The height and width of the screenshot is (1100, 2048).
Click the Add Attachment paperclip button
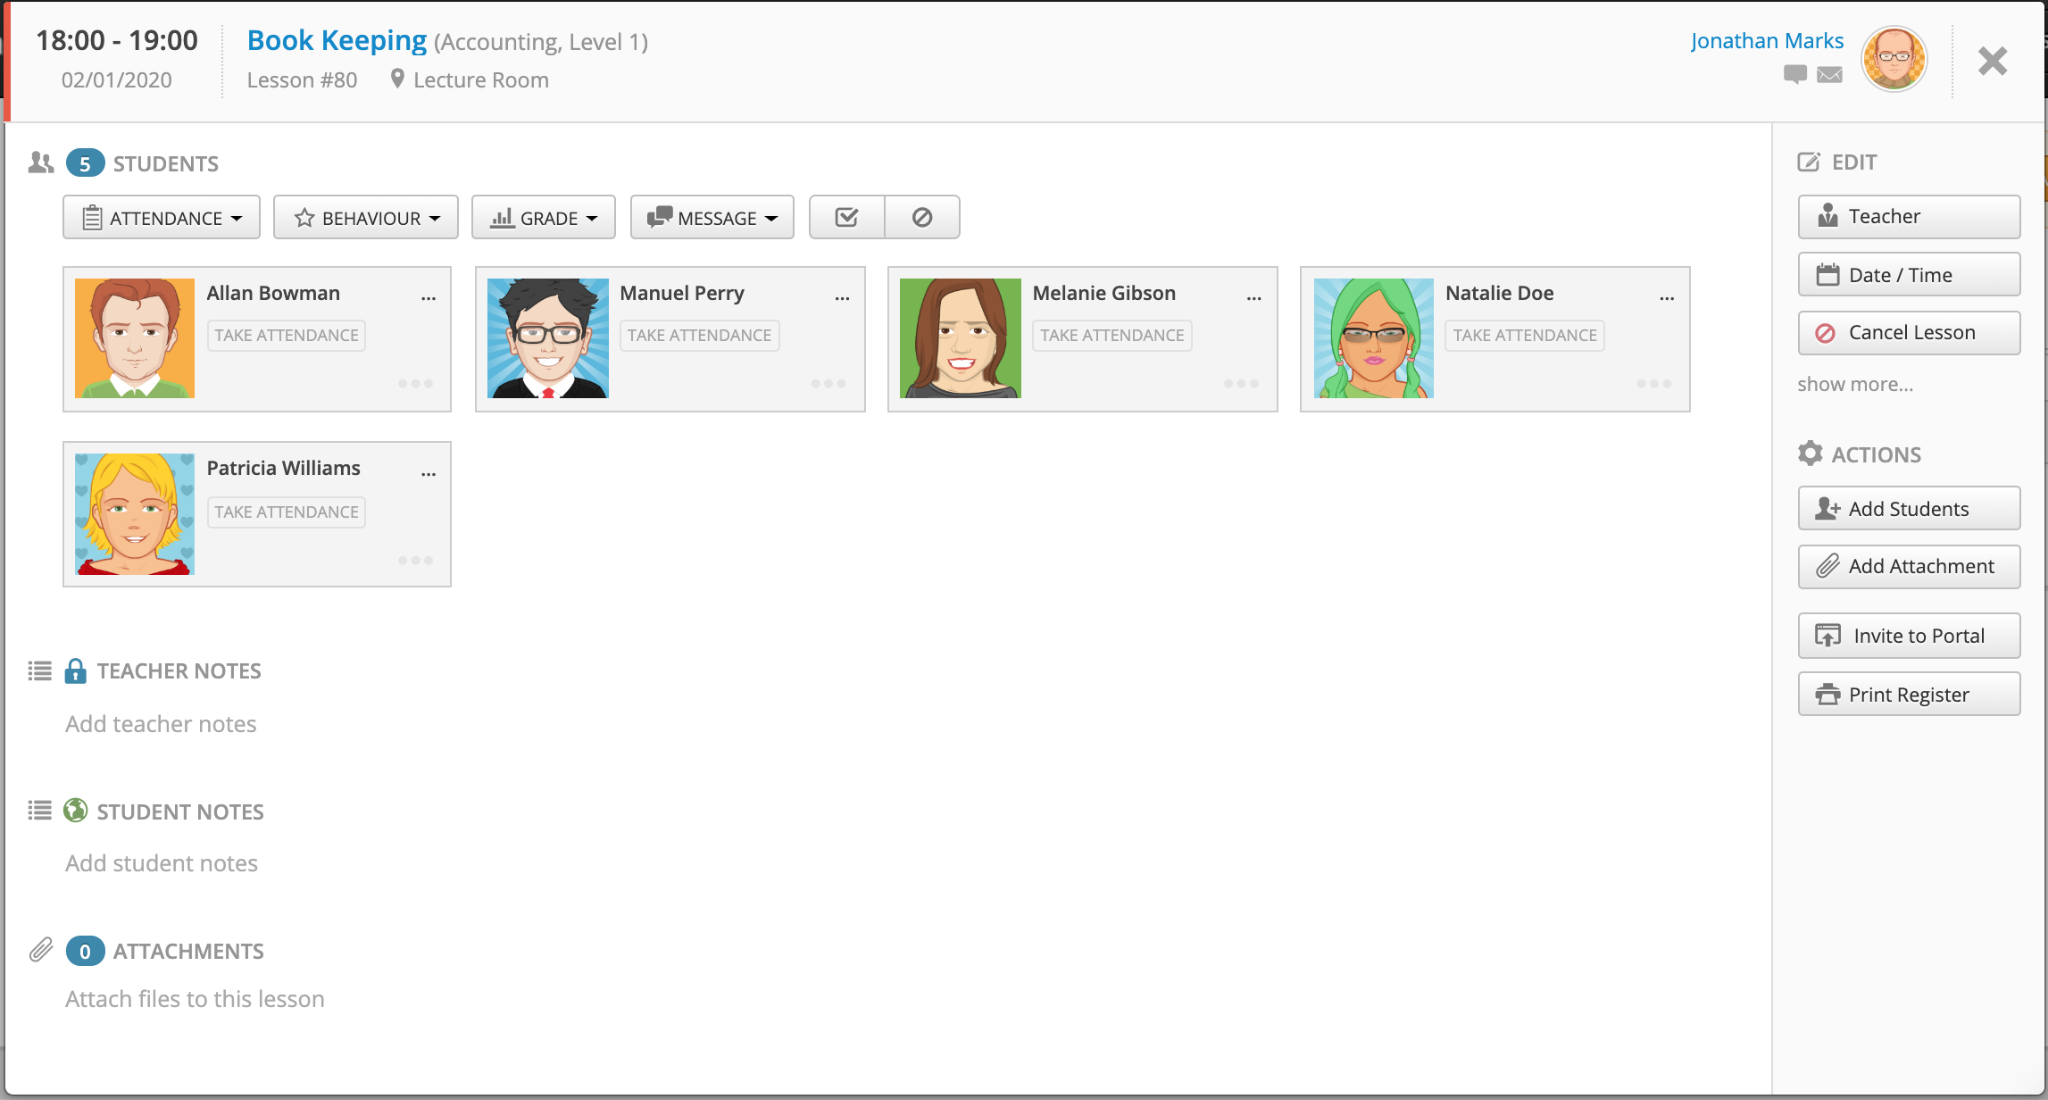[x=1908, y=566]
